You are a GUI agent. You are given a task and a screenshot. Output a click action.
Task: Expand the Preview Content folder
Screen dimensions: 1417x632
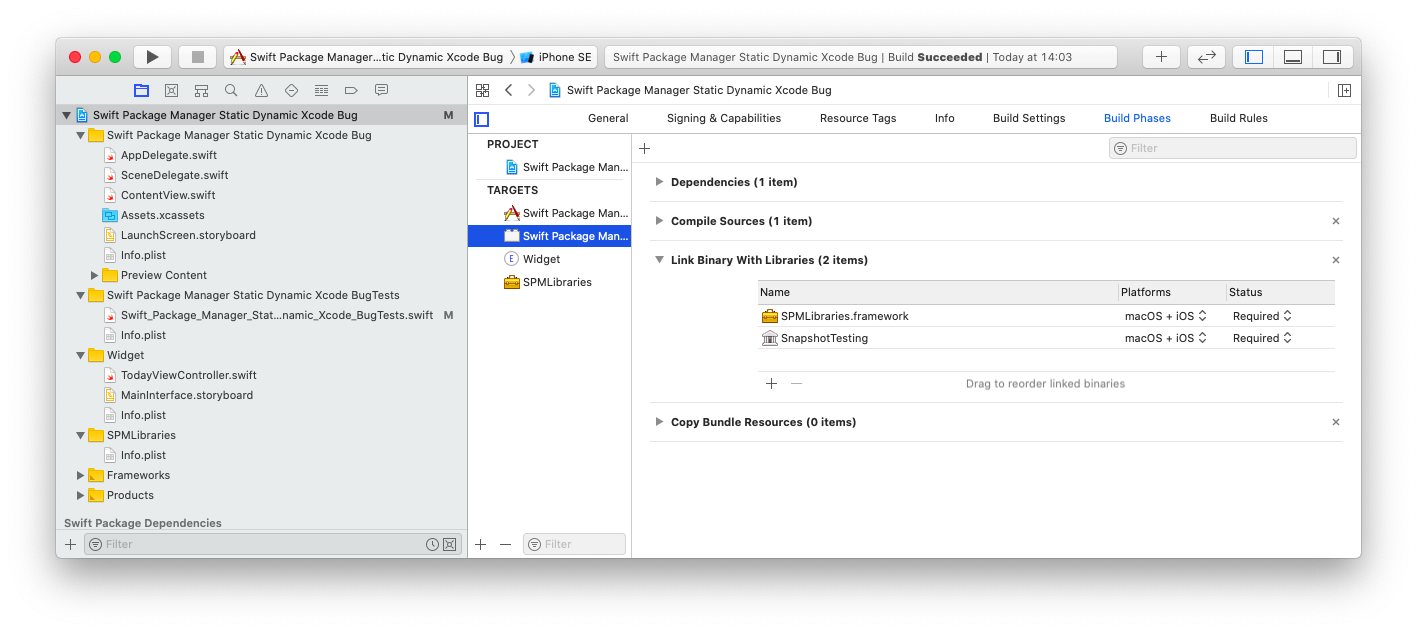(x=95, y=275)
